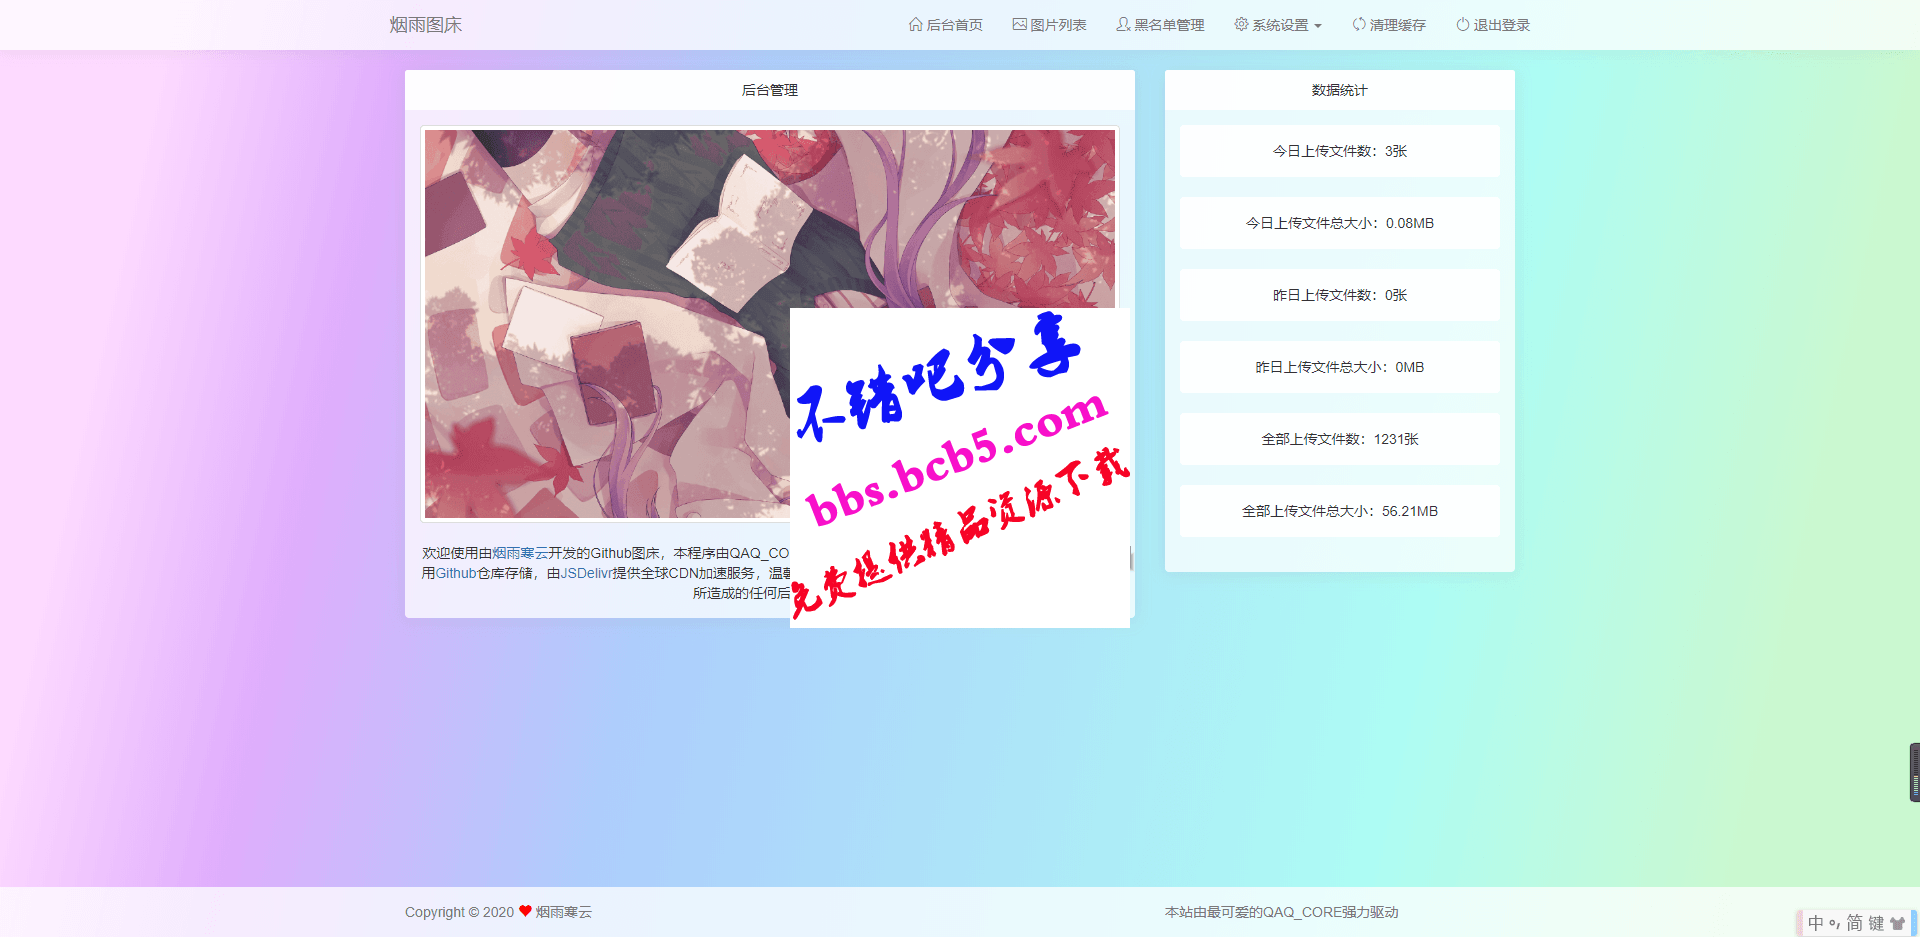The image size is (1920, 937).
Task: Click the 昨日上传文件数: 0张 stat
Action: coord(1340,295)
